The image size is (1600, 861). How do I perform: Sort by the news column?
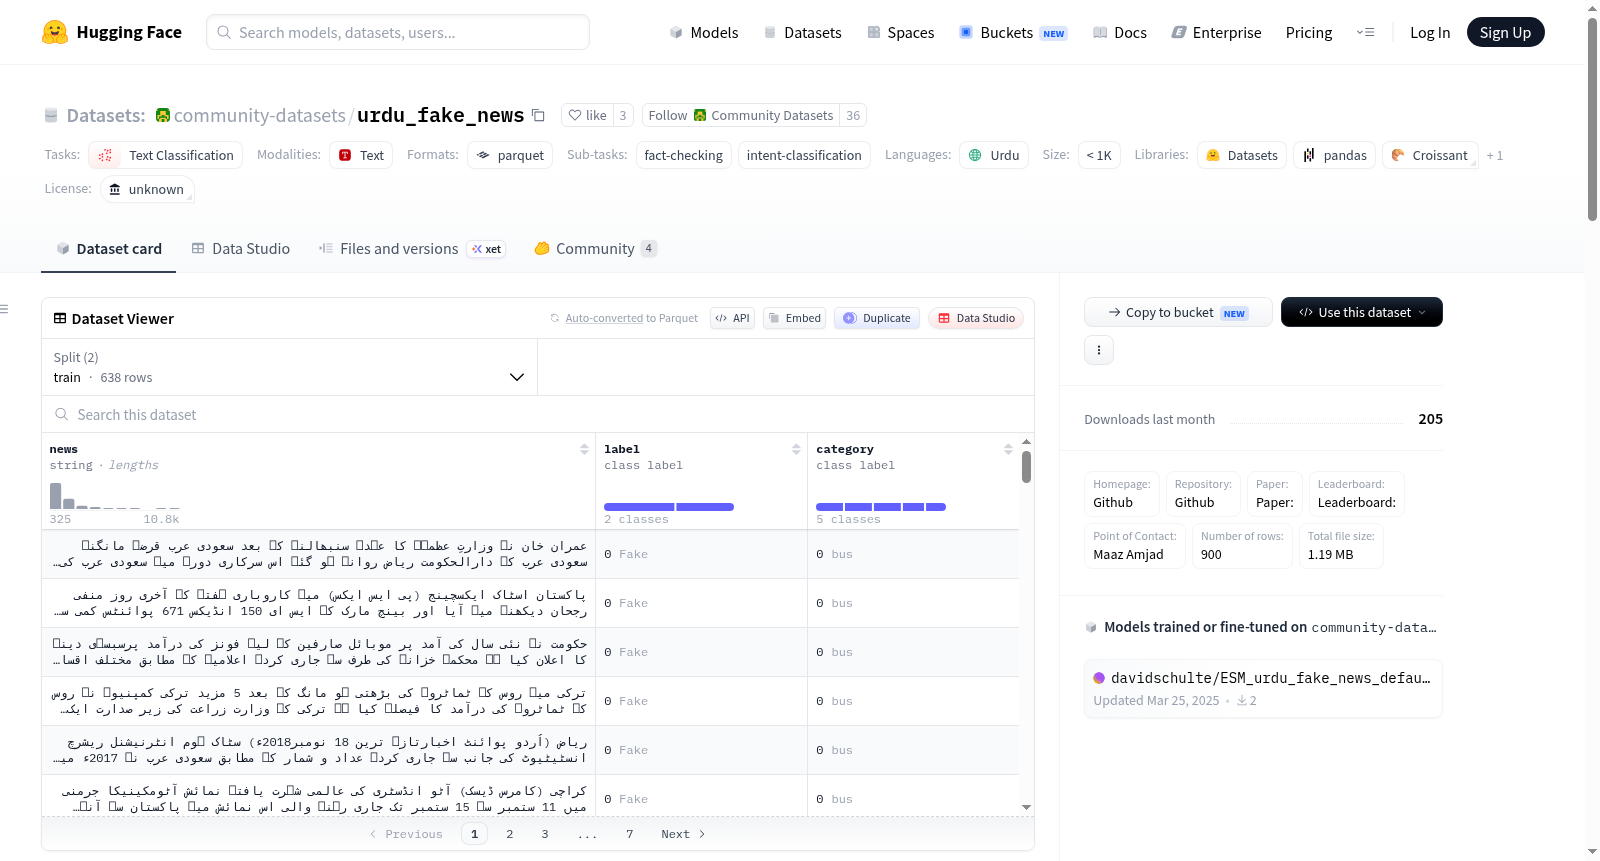click(x=584, y=450)
